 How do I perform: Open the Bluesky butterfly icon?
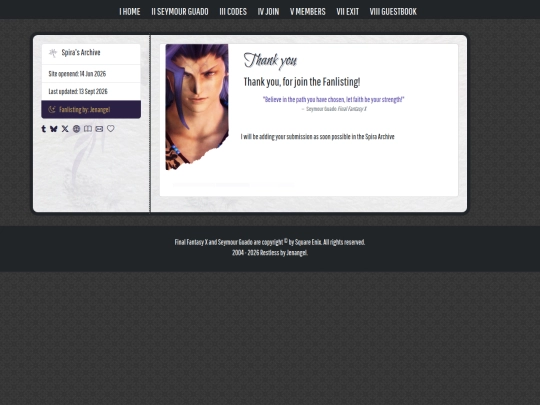click(54, 129)
